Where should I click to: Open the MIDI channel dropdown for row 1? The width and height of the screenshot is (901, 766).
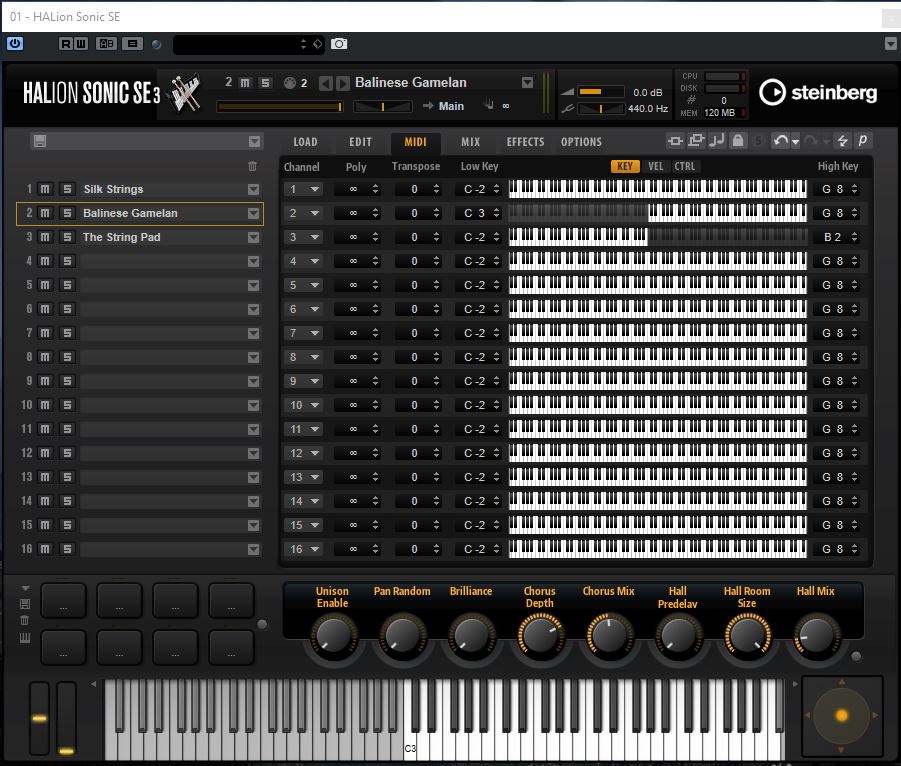pyautogui.click(x=303, y=189)
